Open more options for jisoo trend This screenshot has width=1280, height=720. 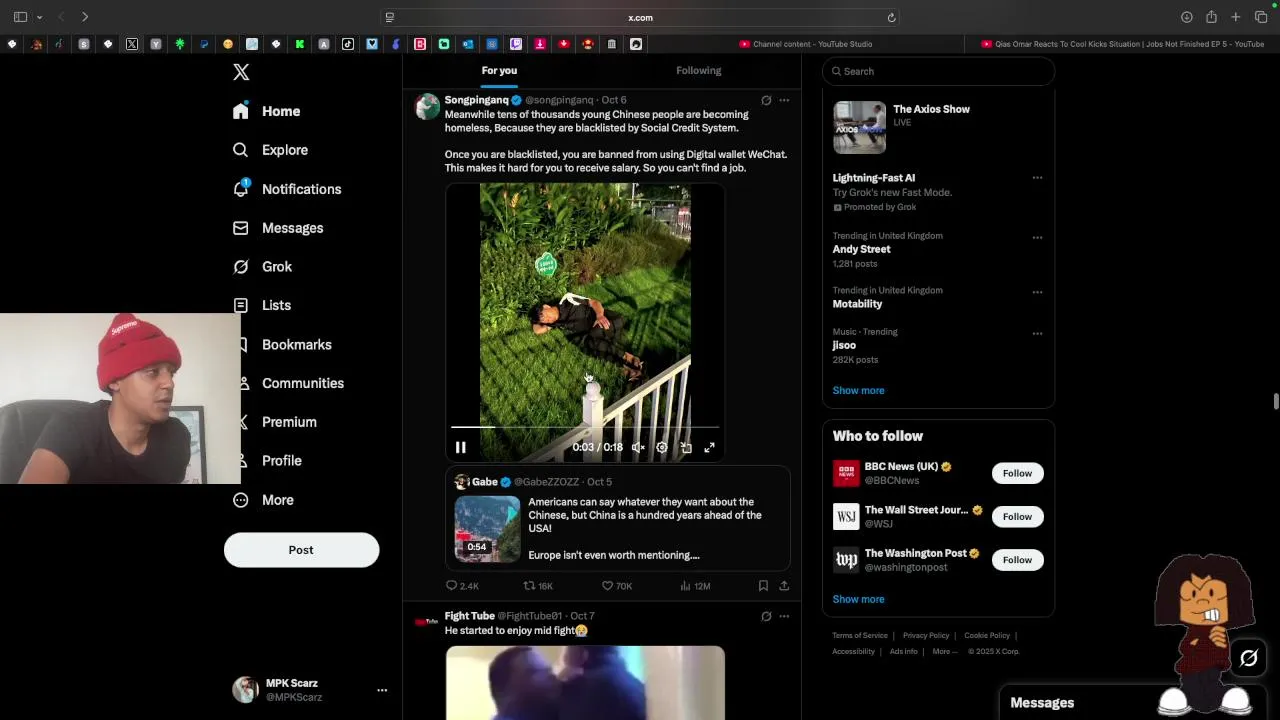point(1037,333)
